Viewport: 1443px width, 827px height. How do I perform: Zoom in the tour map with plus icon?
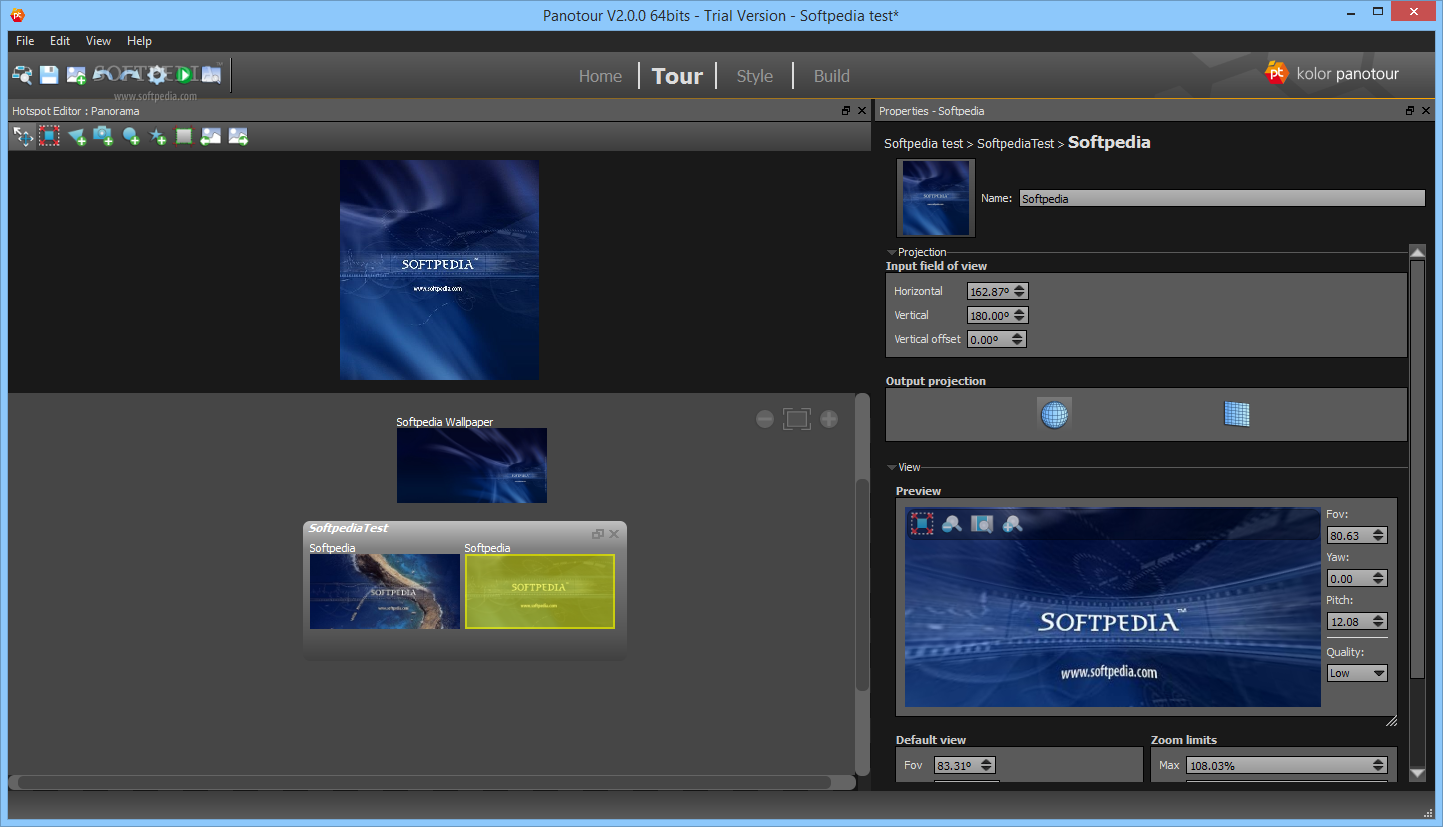(x=829, y=419)
